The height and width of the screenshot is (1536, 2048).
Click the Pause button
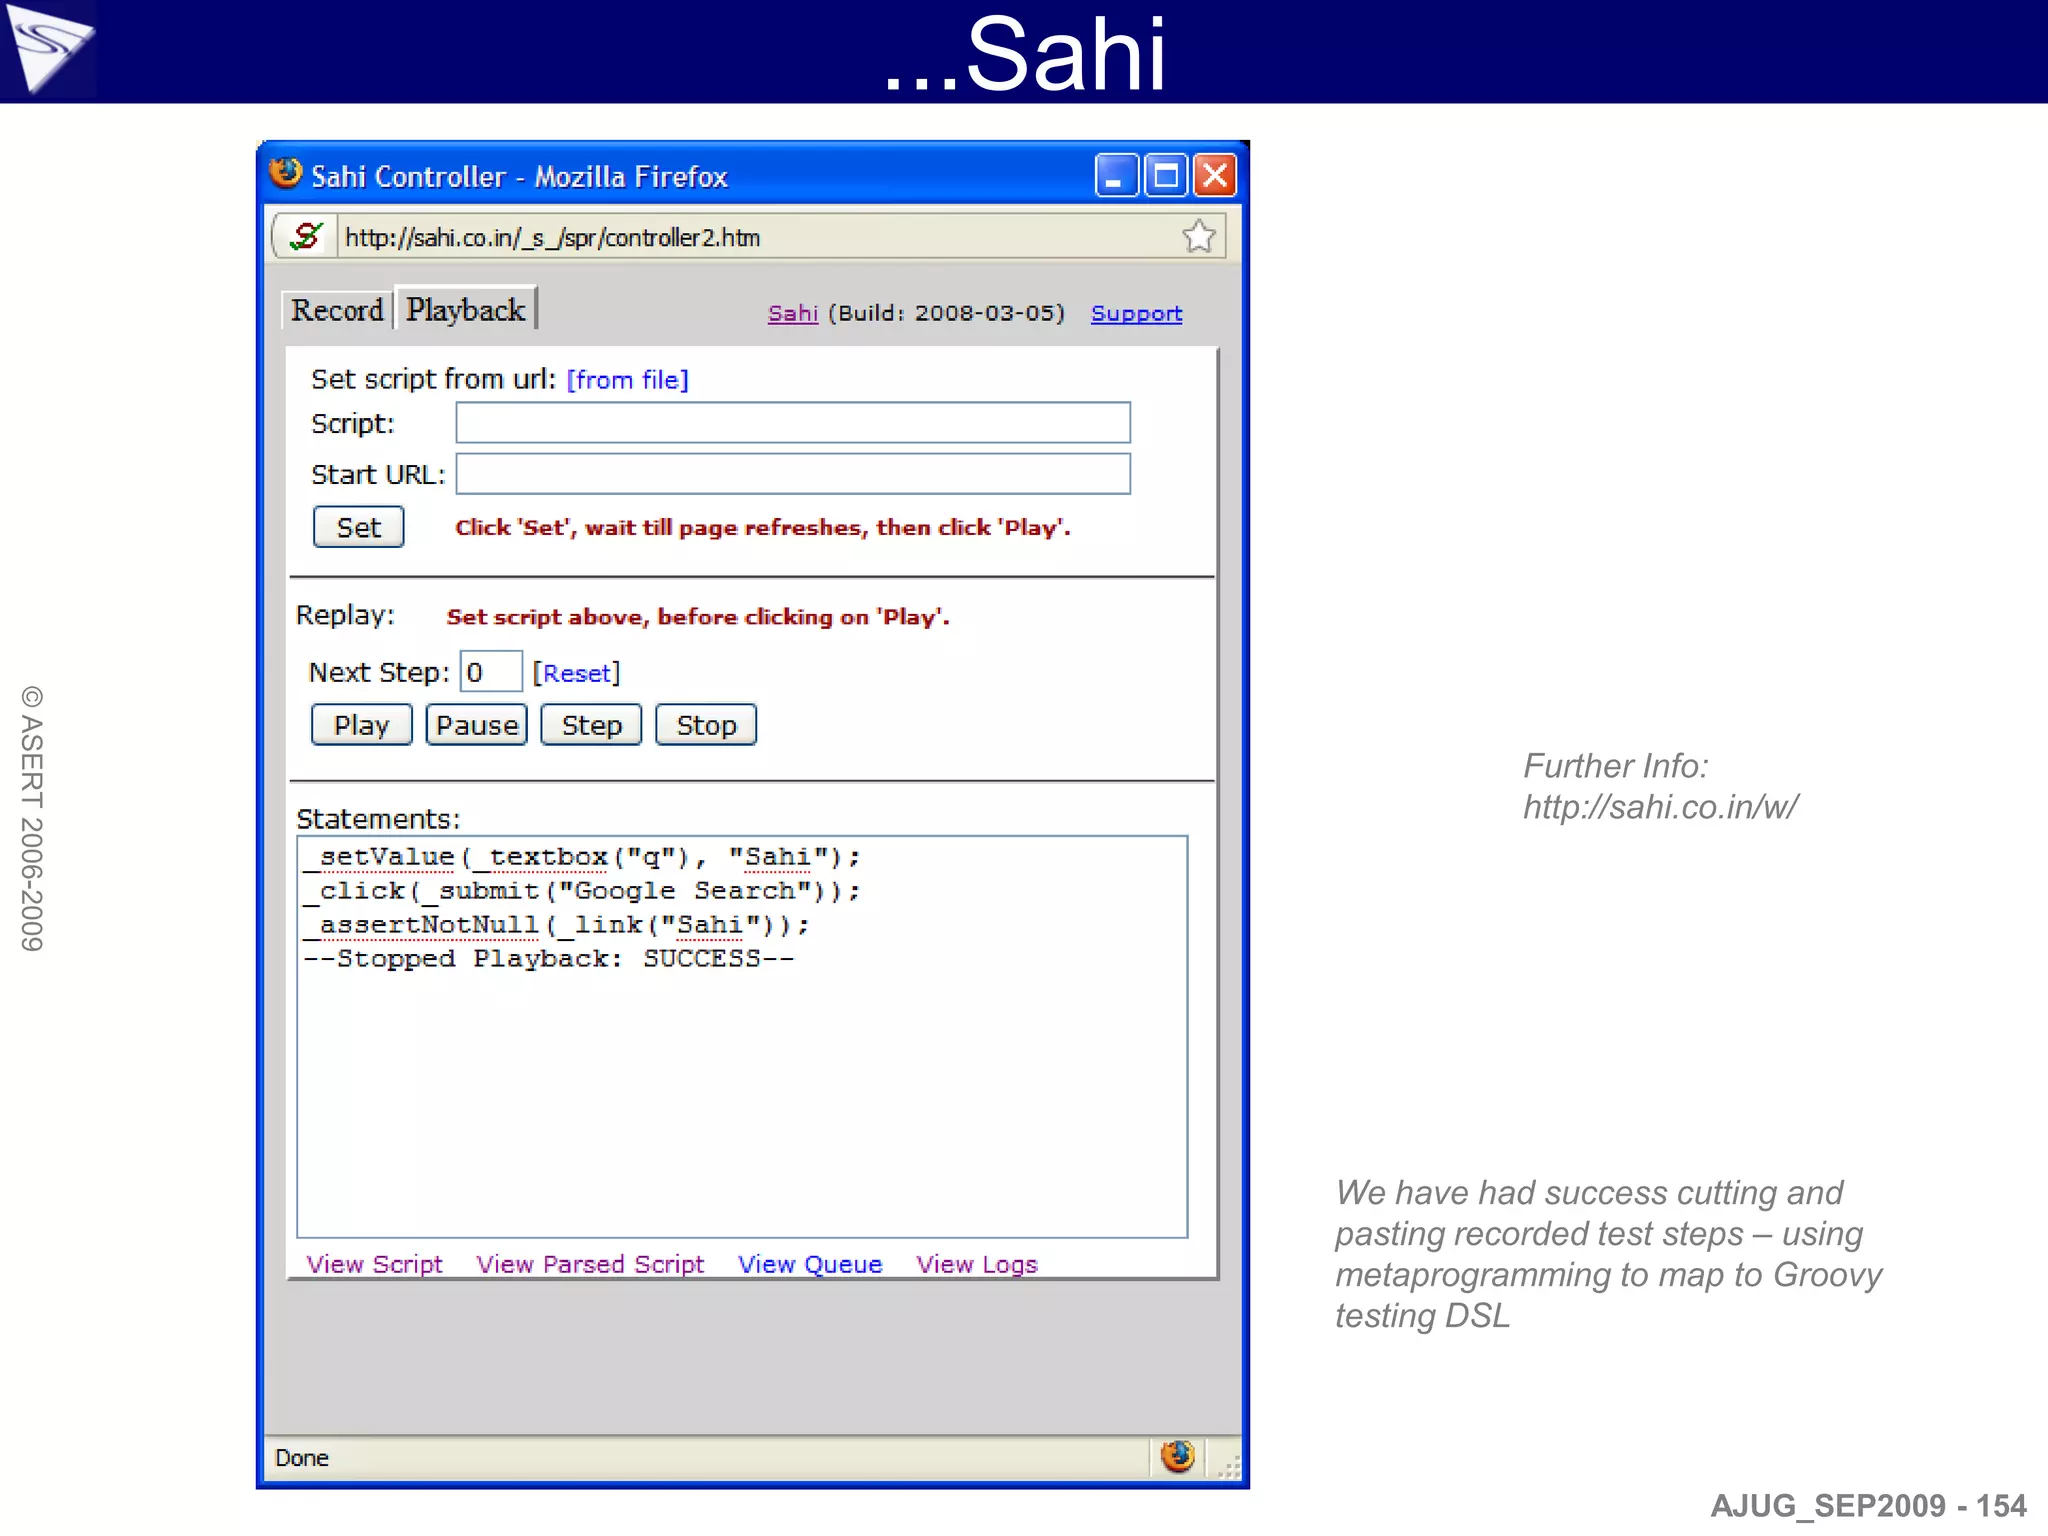pos(477,725)
